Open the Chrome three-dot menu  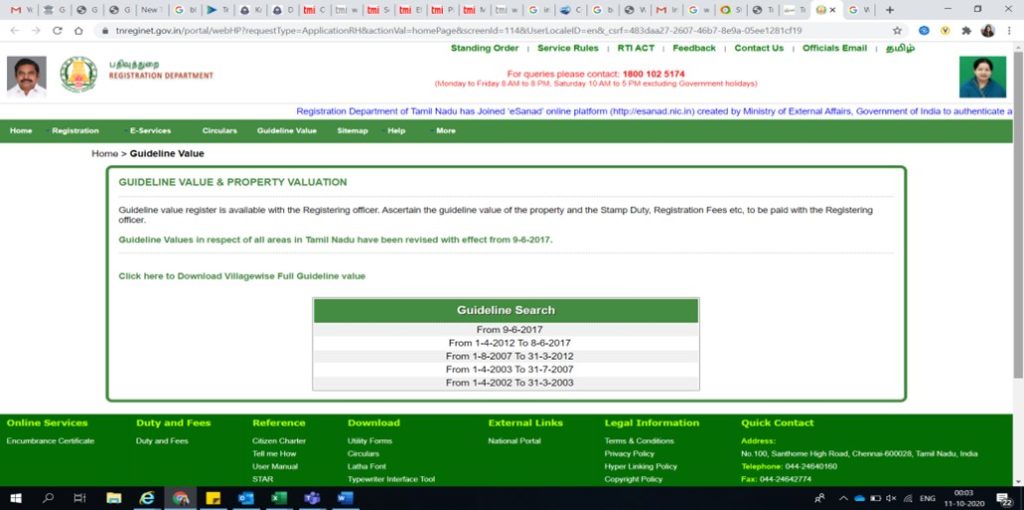(1009, 31)
